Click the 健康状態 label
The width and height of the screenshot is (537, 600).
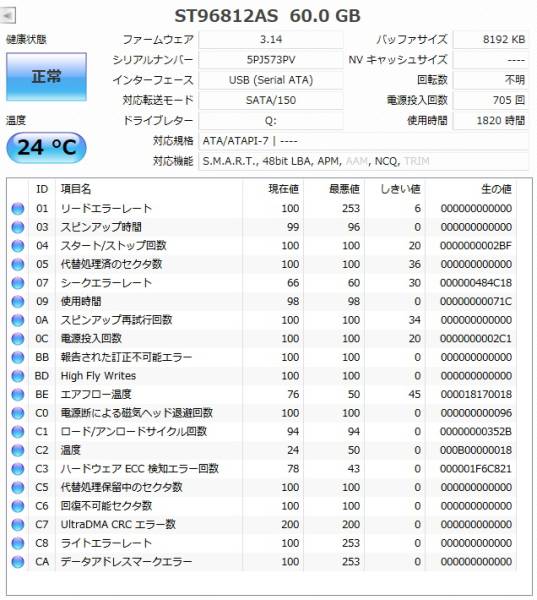(x=26, y=40)
